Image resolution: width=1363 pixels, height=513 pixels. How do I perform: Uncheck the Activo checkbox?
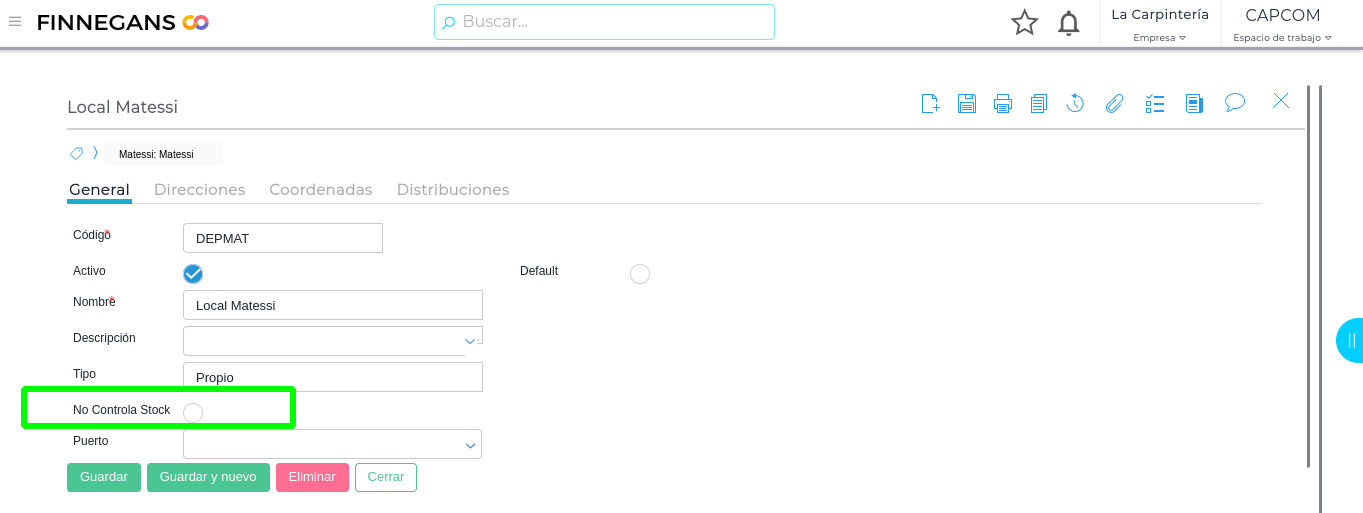click(193, 274)
